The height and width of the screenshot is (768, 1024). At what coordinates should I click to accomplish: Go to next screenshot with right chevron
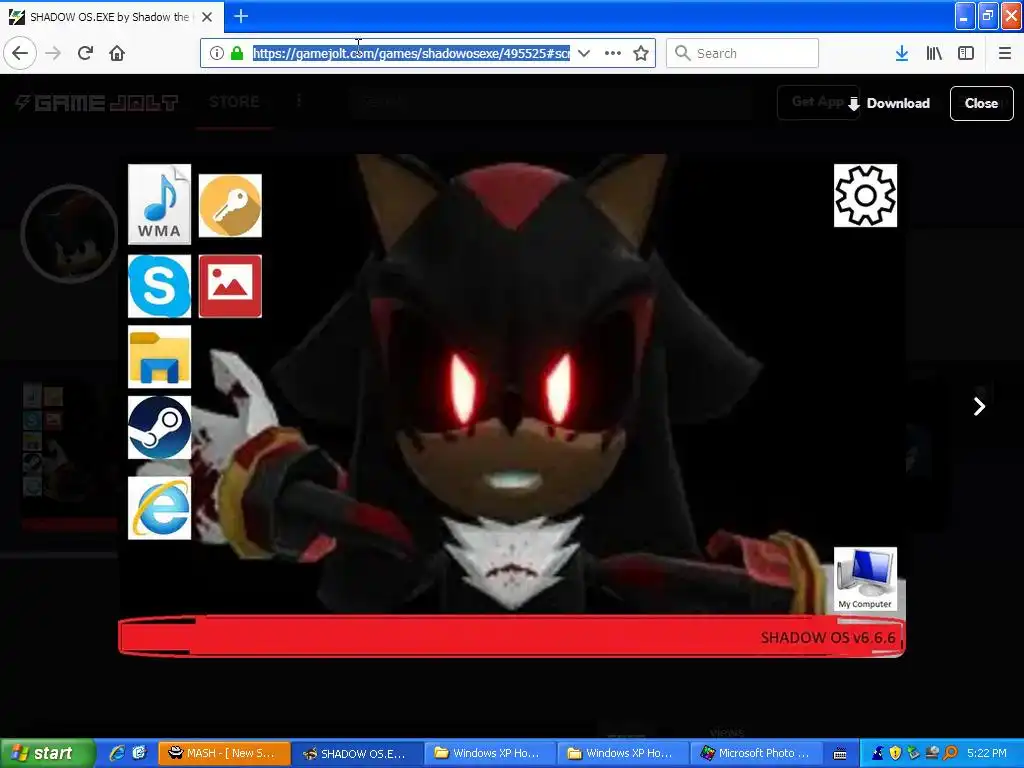point(979,406)
